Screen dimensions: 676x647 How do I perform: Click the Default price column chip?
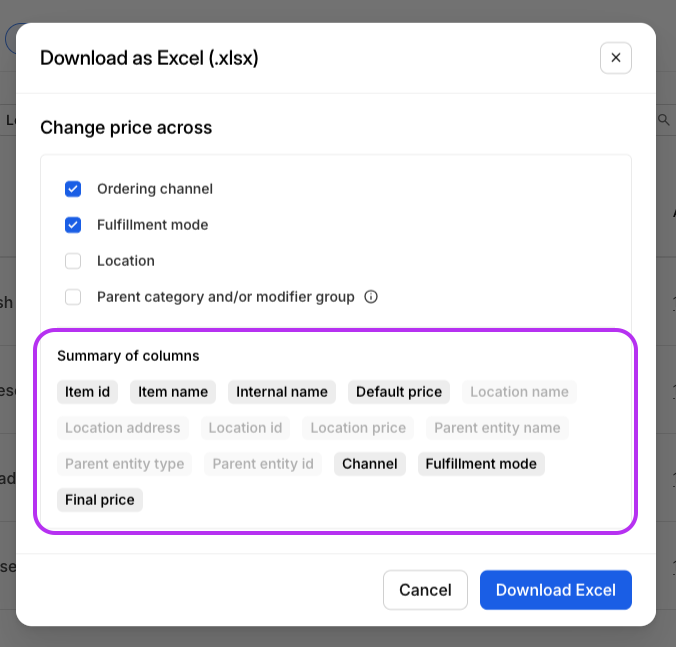(399, 392)
